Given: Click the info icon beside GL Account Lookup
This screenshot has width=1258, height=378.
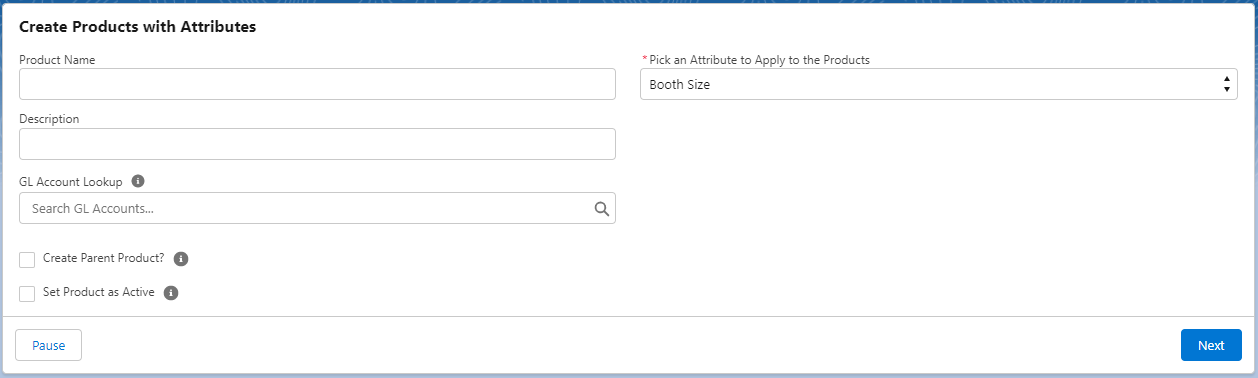Looking at the screenshot, I should pos(138,182).
